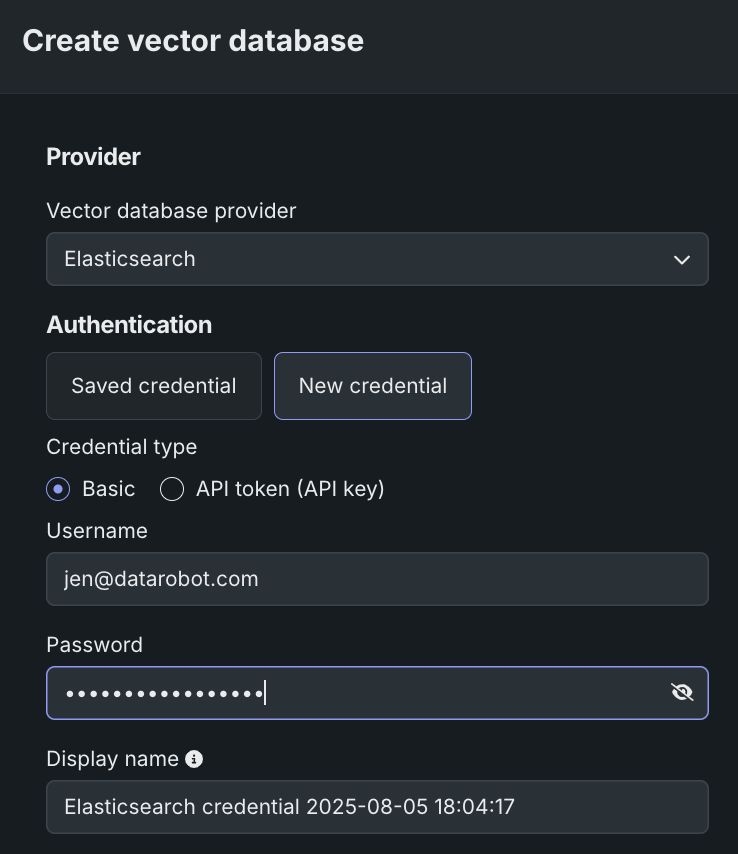Viewport: 738px width, 854px height.
Task: Click the 'Display name' label text
Action: pyautogui.click(x=112, y=759)
